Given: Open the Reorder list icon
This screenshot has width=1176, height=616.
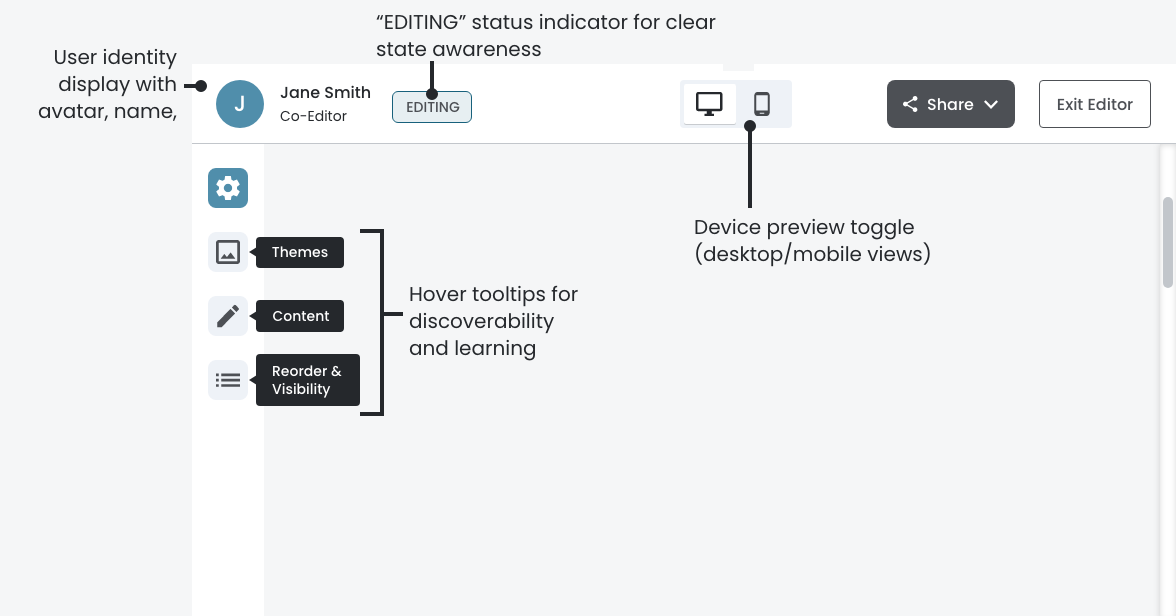Looking at the screenshot, I should [x=228, y=380].
